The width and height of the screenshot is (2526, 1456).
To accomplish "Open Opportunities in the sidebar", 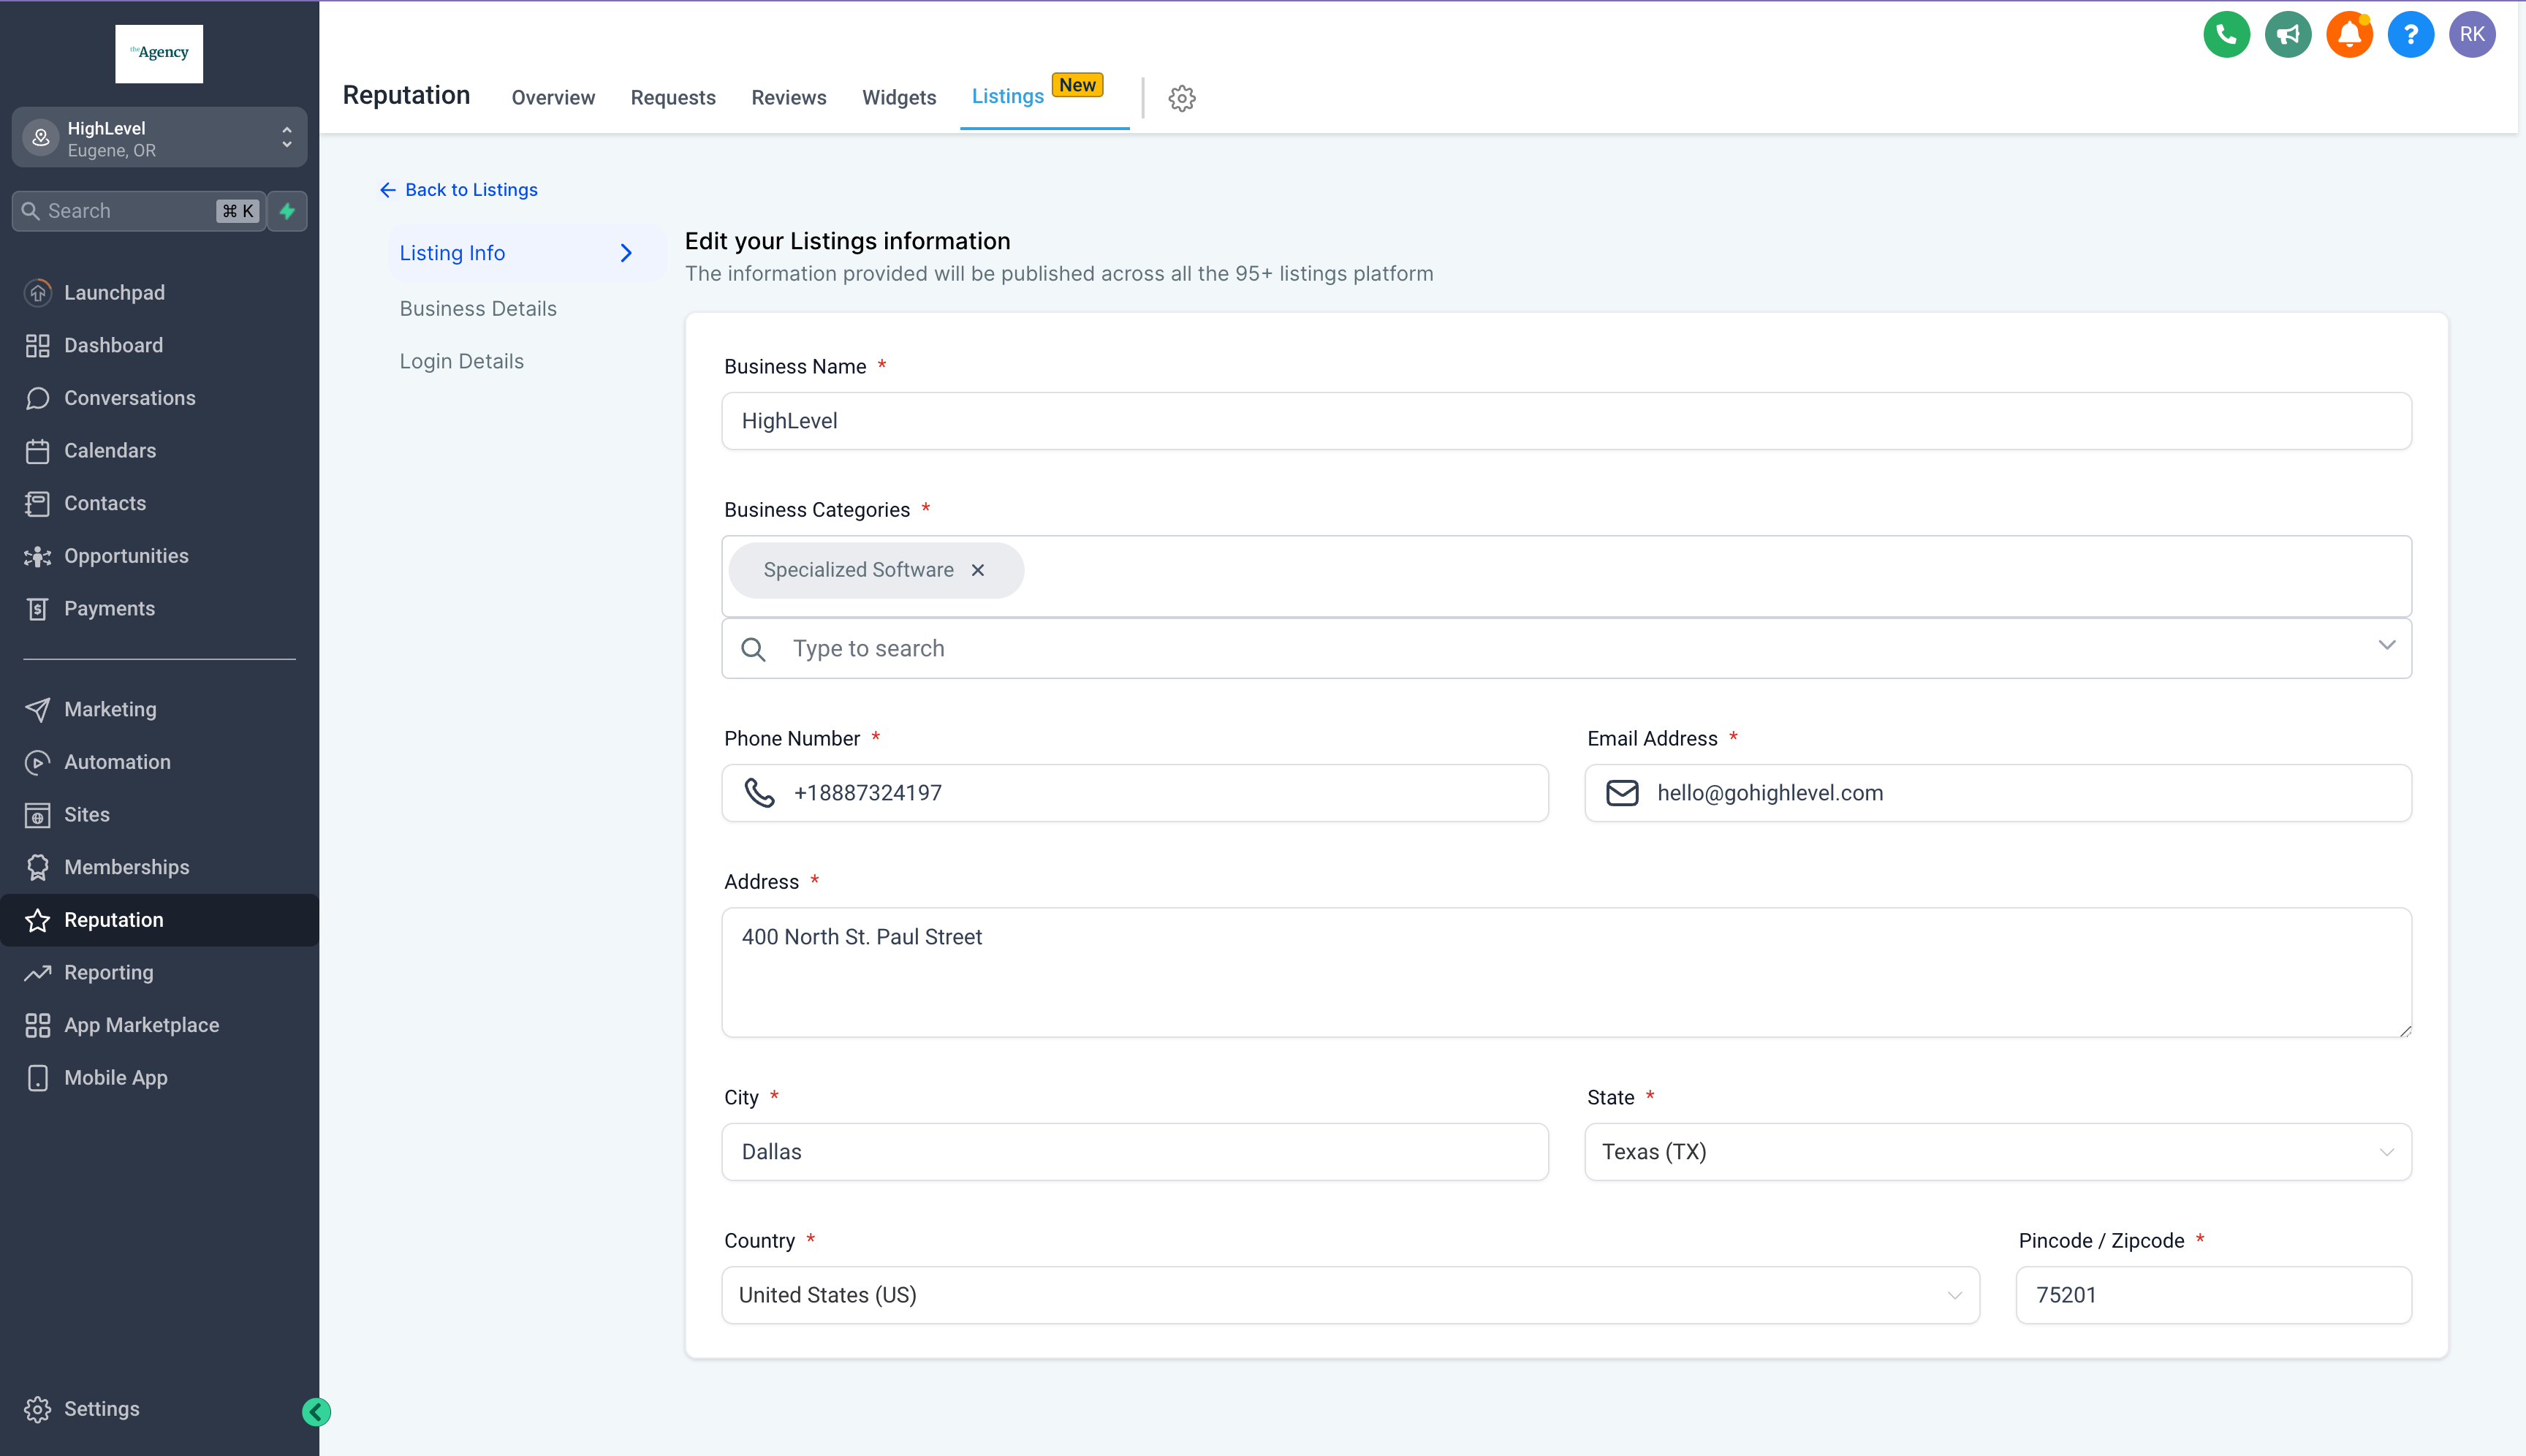I will [159, 556].
